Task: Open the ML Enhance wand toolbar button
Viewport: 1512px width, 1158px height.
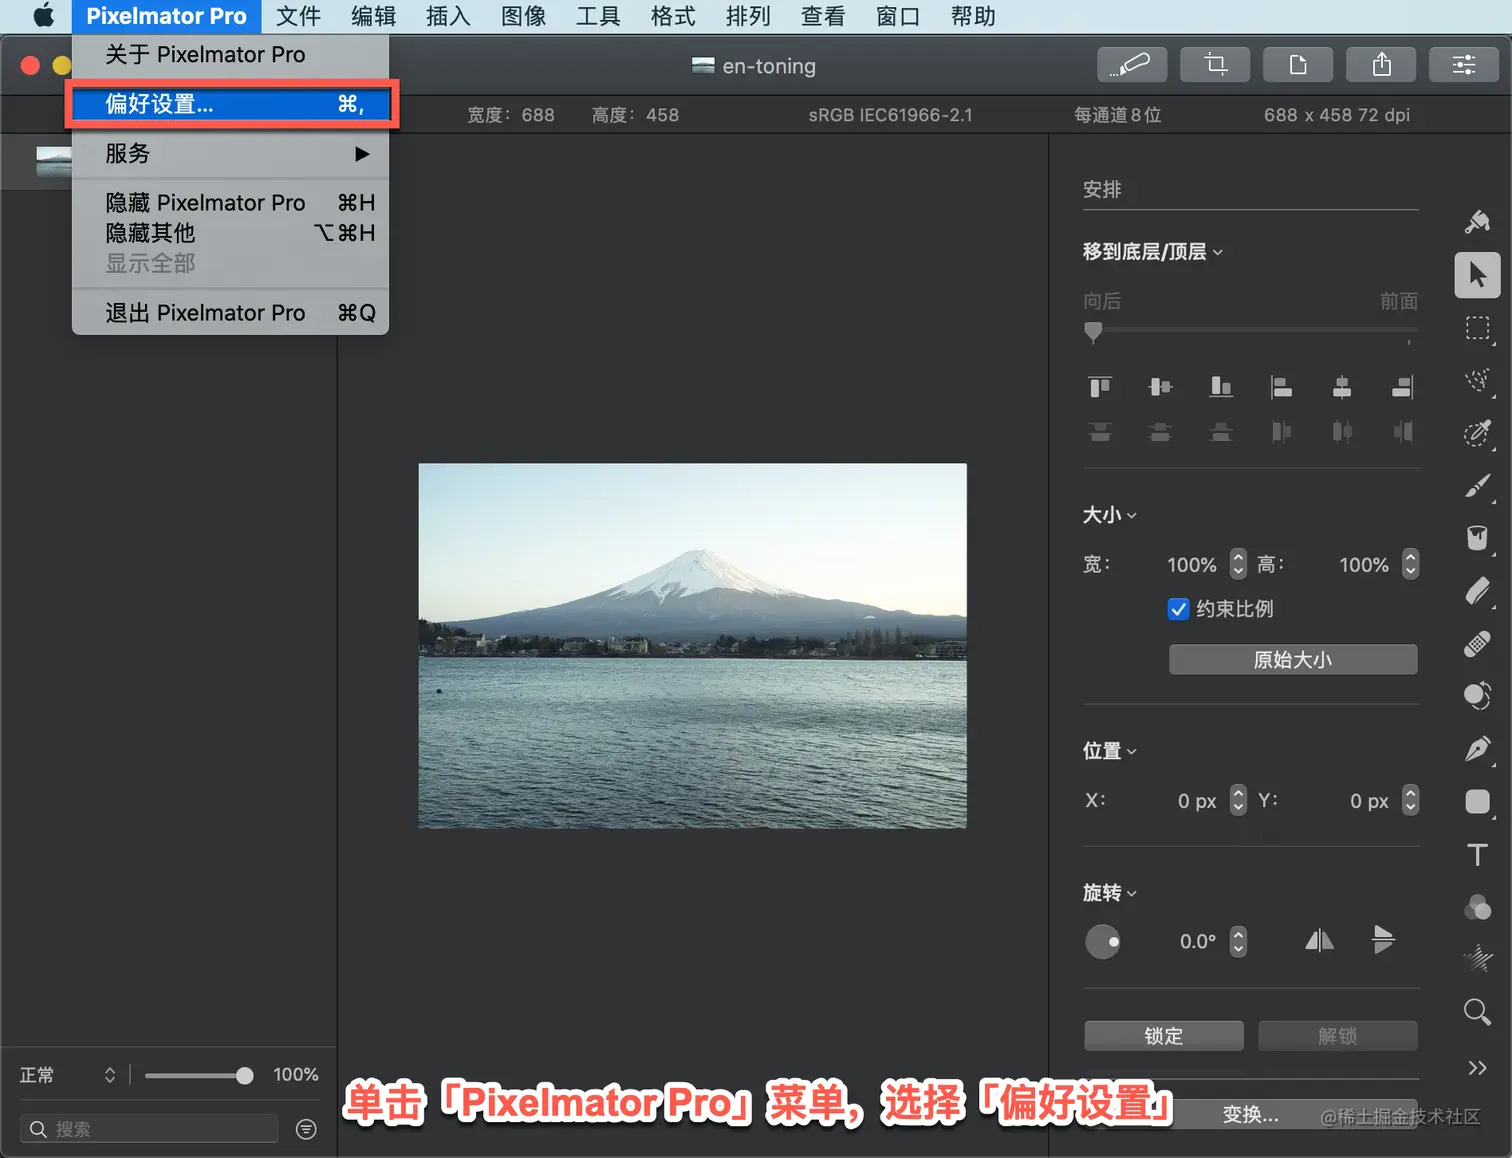Action: 1132,65
